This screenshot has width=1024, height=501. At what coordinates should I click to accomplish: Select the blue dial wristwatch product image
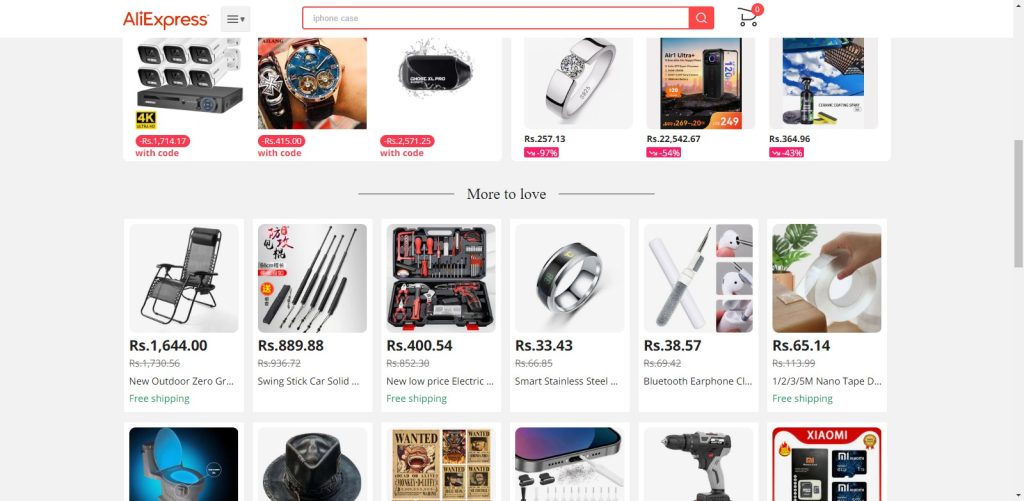point(312,83)
